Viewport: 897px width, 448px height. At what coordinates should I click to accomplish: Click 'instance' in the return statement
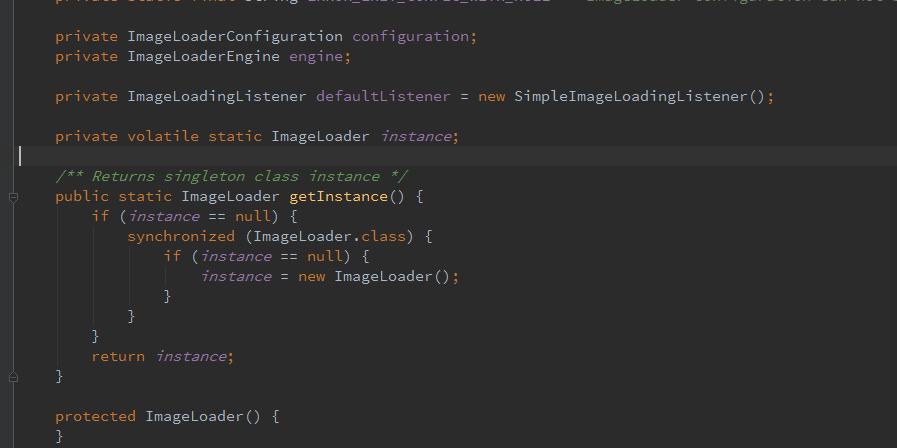191,356
